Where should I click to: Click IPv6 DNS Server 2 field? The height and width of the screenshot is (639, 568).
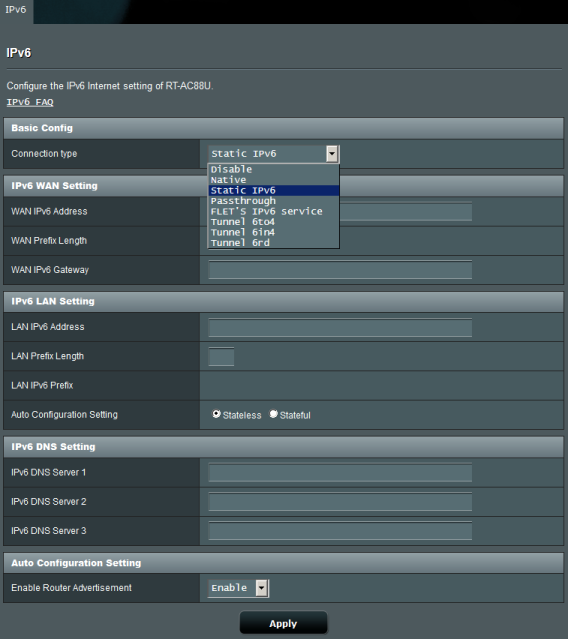point(340,502)
